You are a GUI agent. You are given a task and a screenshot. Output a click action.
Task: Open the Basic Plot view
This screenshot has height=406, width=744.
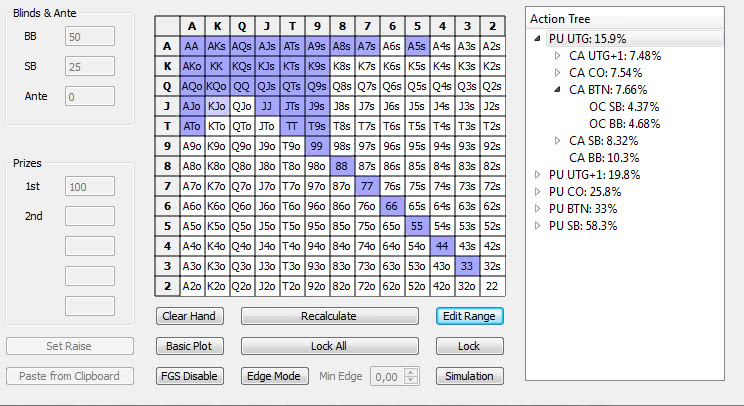(x=188, y=346)
